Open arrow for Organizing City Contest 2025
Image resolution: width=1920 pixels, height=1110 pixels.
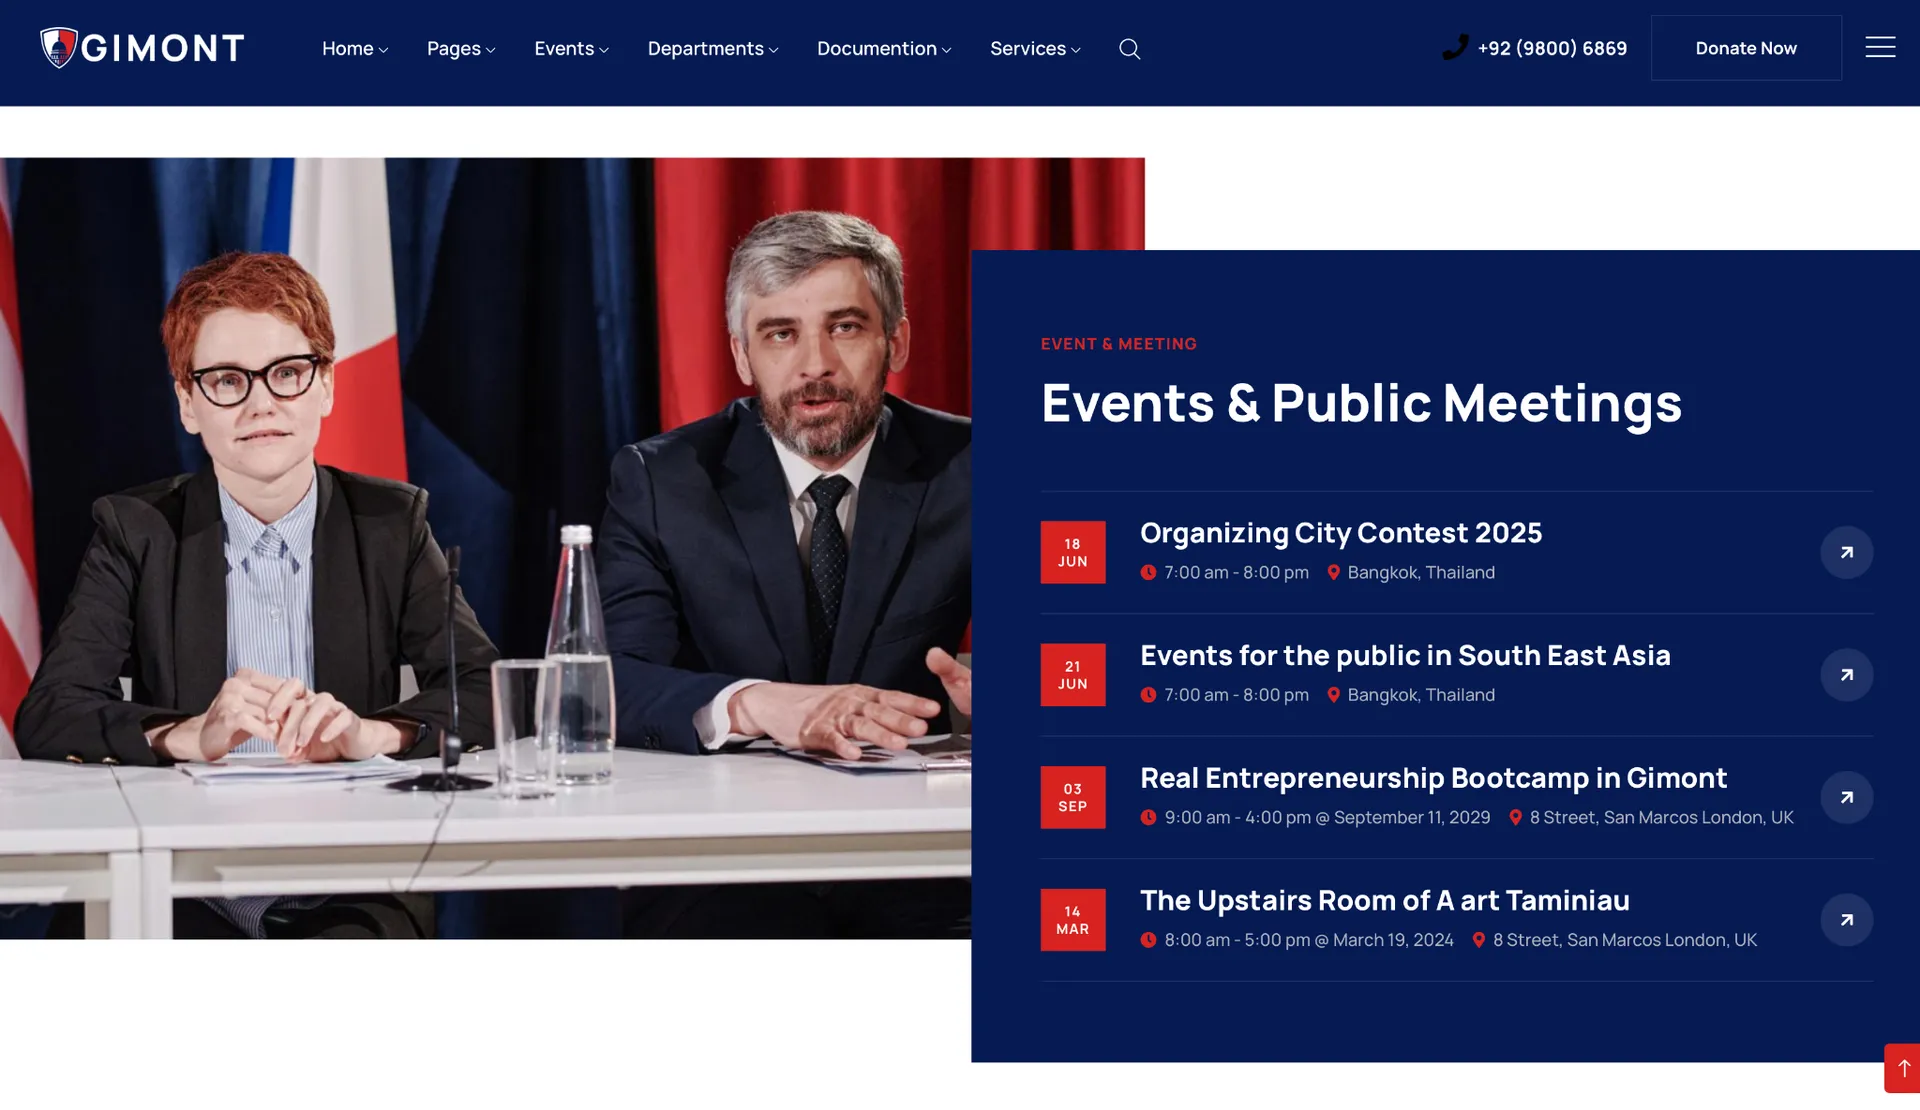1846,552
